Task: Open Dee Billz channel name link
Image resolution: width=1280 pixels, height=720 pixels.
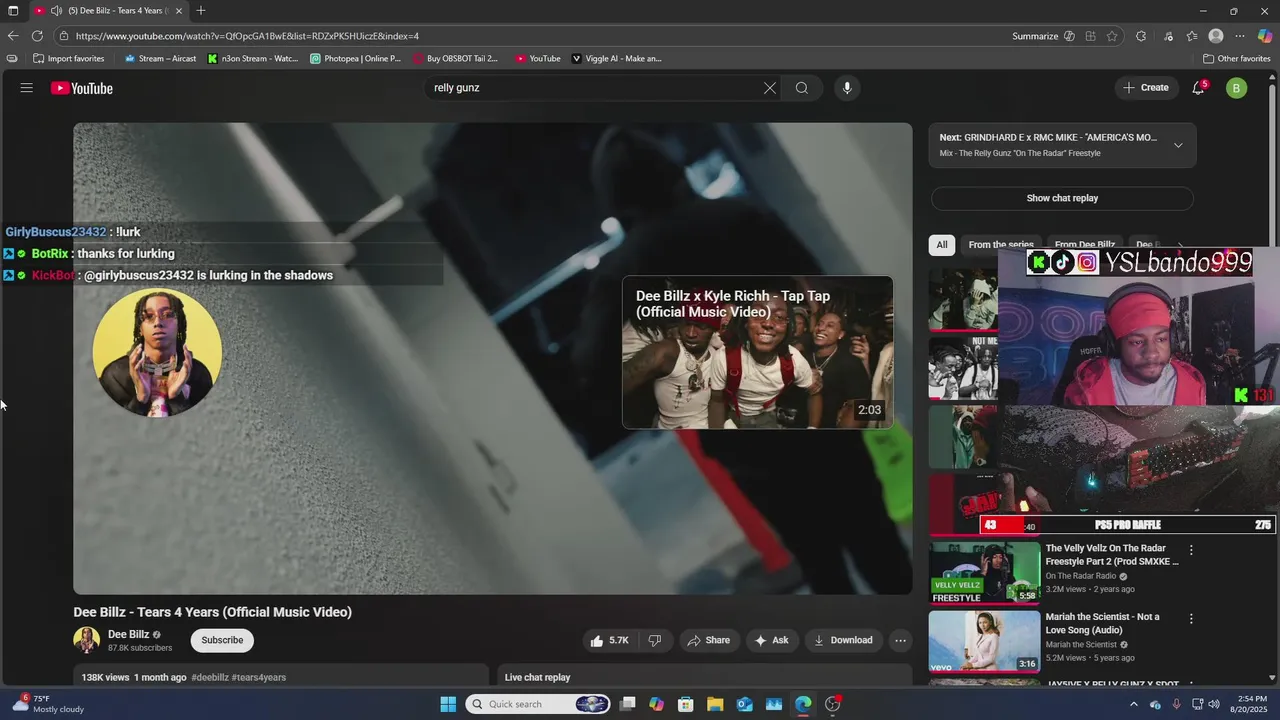Action: click(128, 634)
